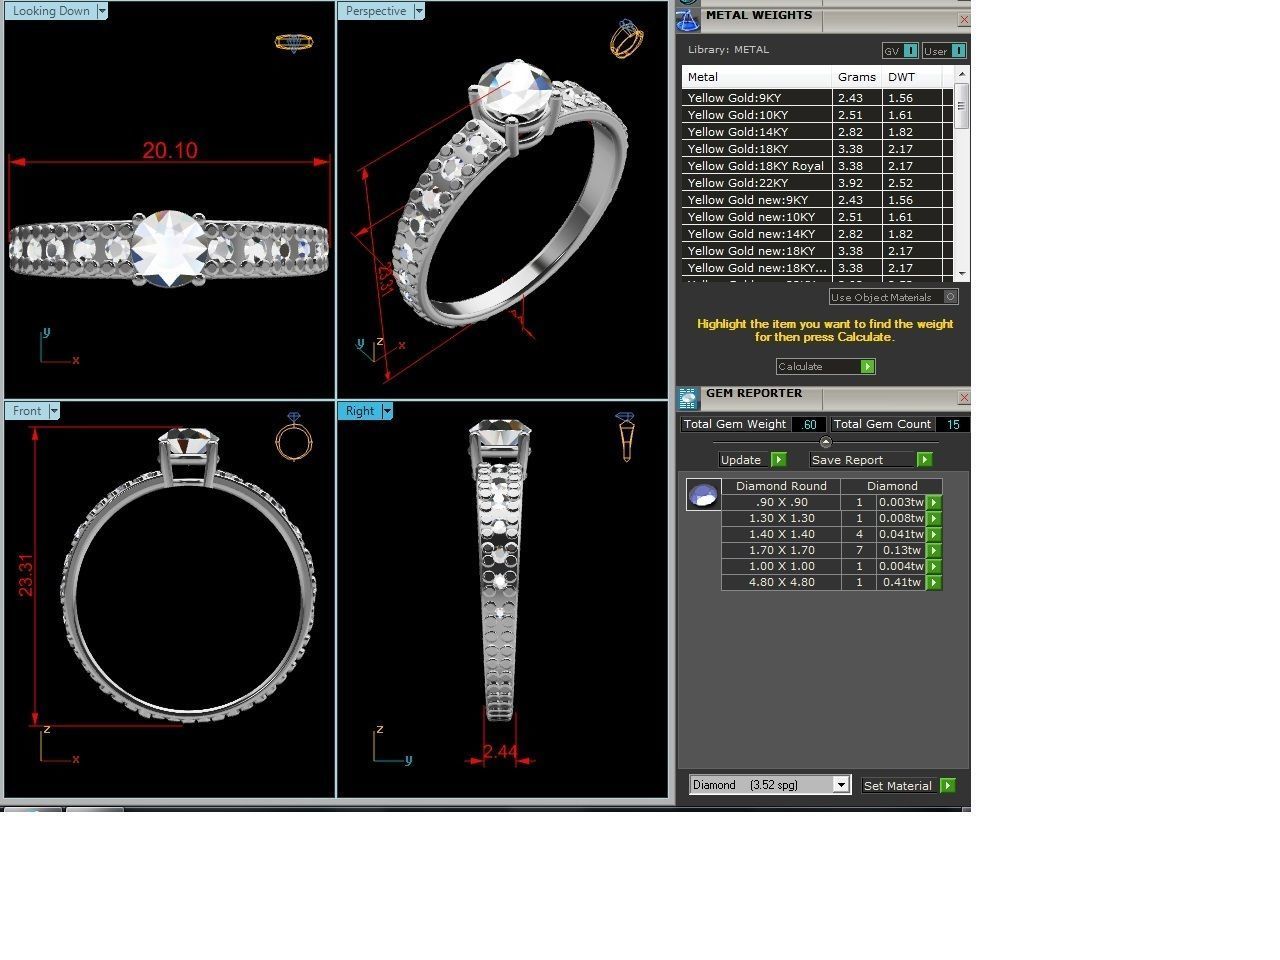Click the 0.41tw weight cell

click(901, 582)
